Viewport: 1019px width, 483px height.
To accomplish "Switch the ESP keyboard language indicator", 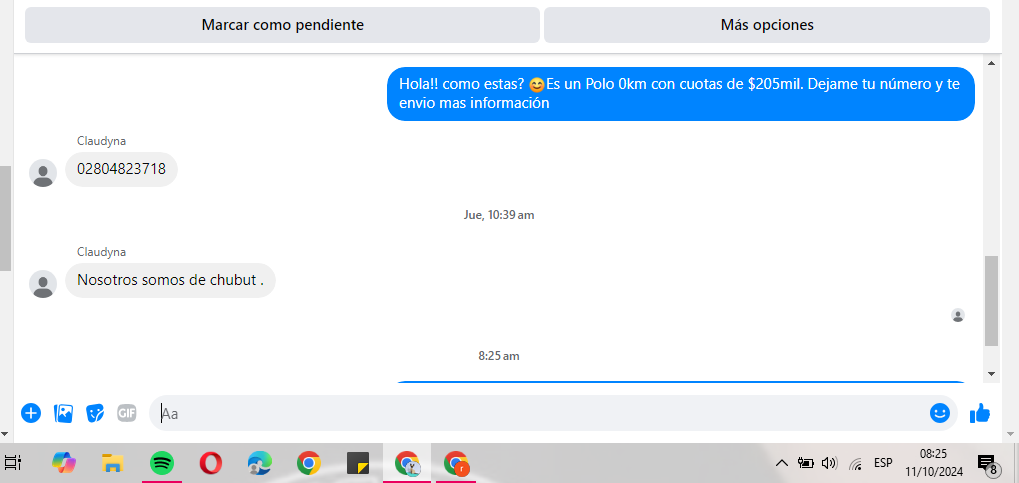I will tap(883, 463).
